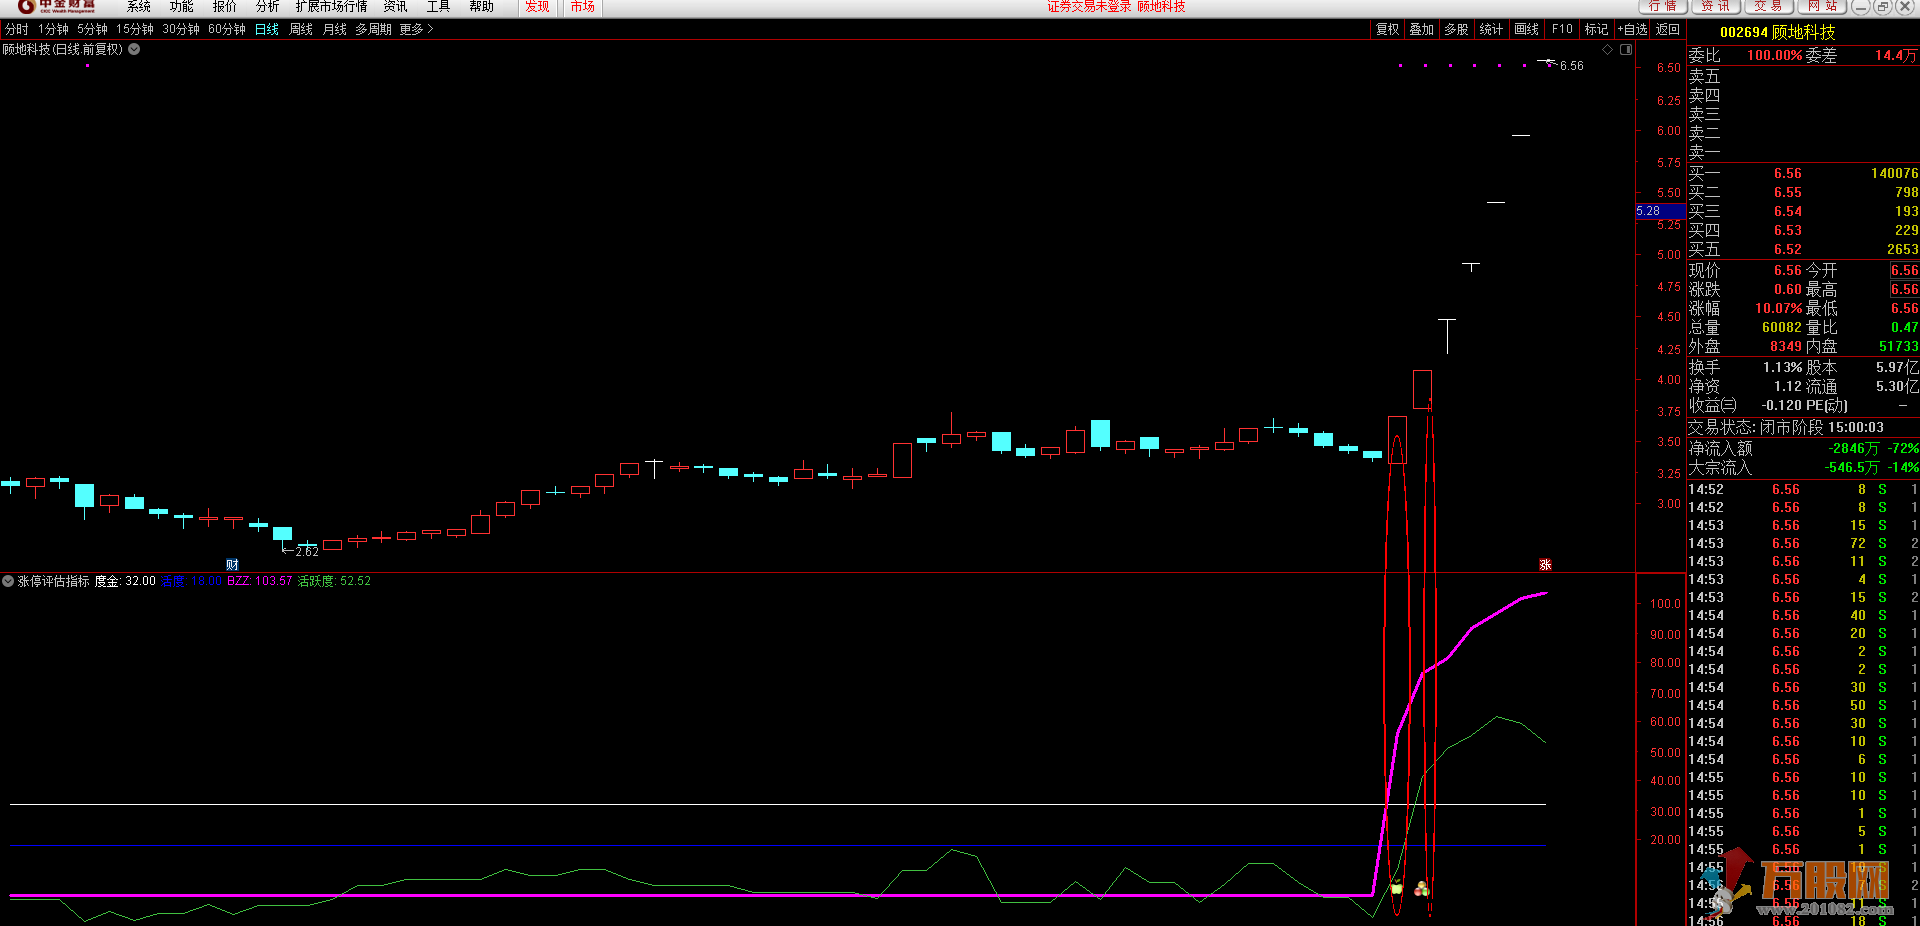Expand the 更多 periods list
This screenshot has height=926, width=1920.
pyautogui.click(x=416, y=30)
